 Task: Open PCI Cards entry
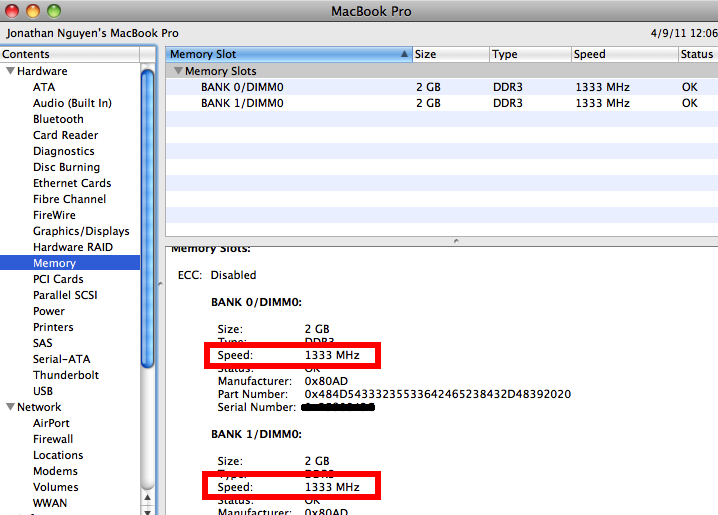58,279
